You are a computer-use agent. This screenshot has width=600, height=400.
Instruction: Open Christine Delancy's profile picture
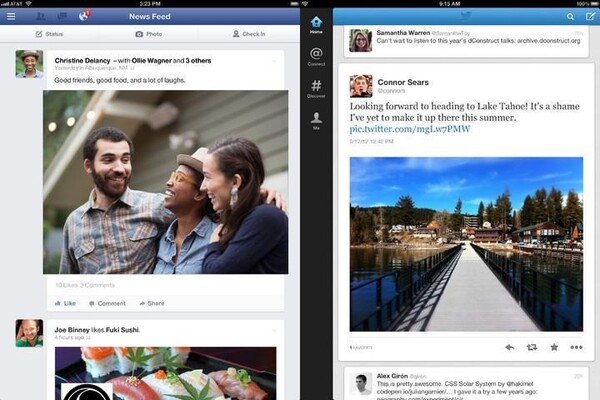click(29, 64)
